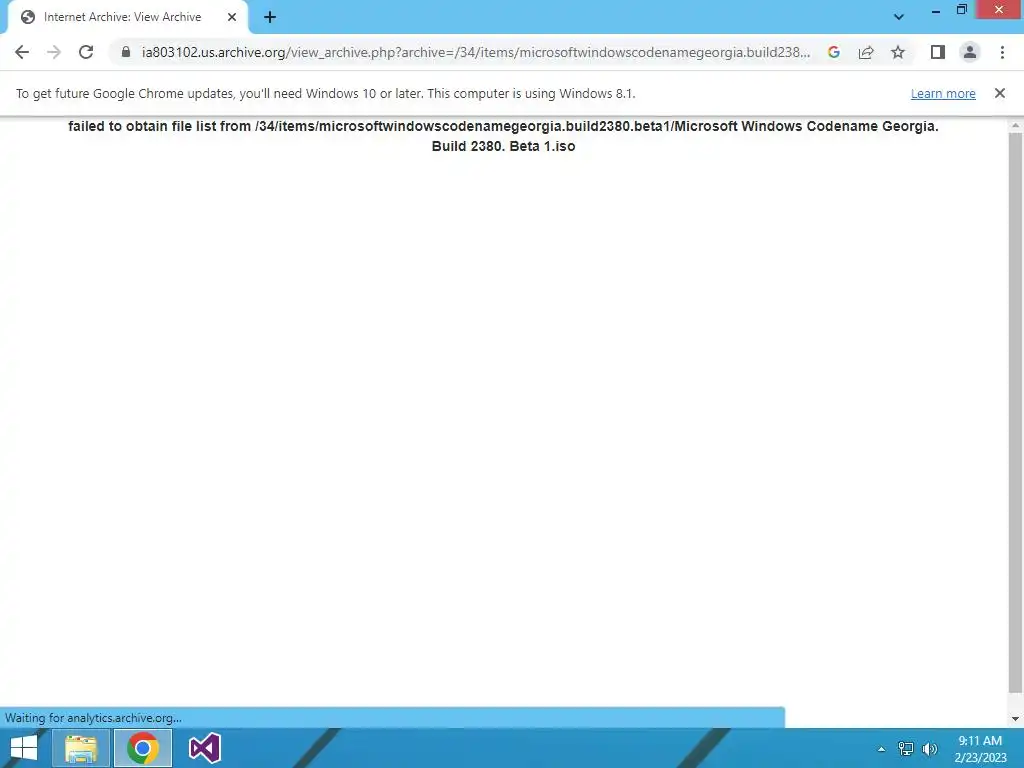The image size is (1024, 768).
Task: Open the Chrome side panel
Action: 938,52
